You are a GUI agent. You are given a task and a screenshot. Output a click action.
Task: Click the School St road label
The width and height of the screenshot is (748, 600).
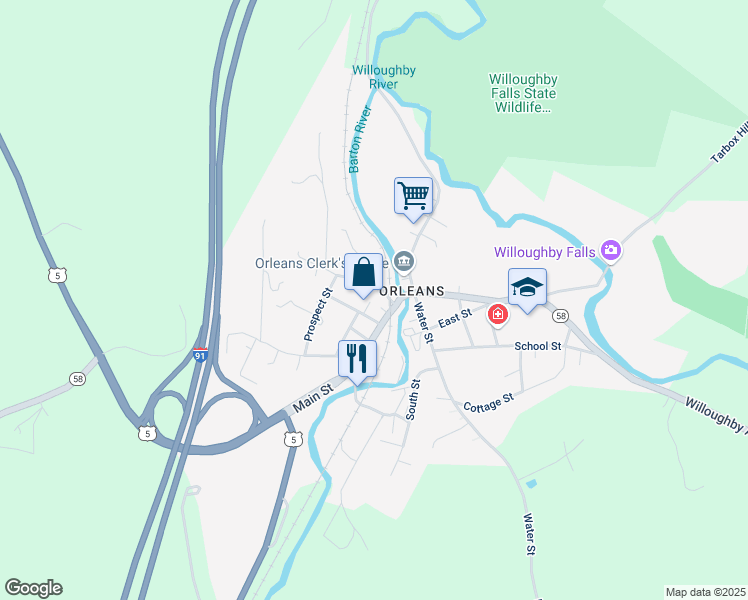pyautogui.click(x=538, y=346)
